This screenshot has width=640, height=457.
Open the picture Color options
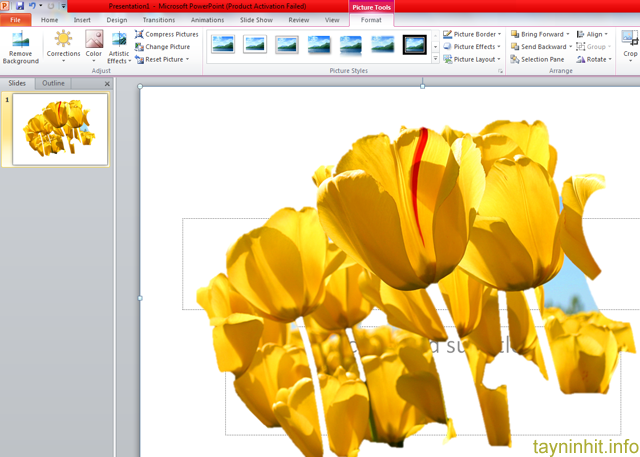(x=94, y=46)
